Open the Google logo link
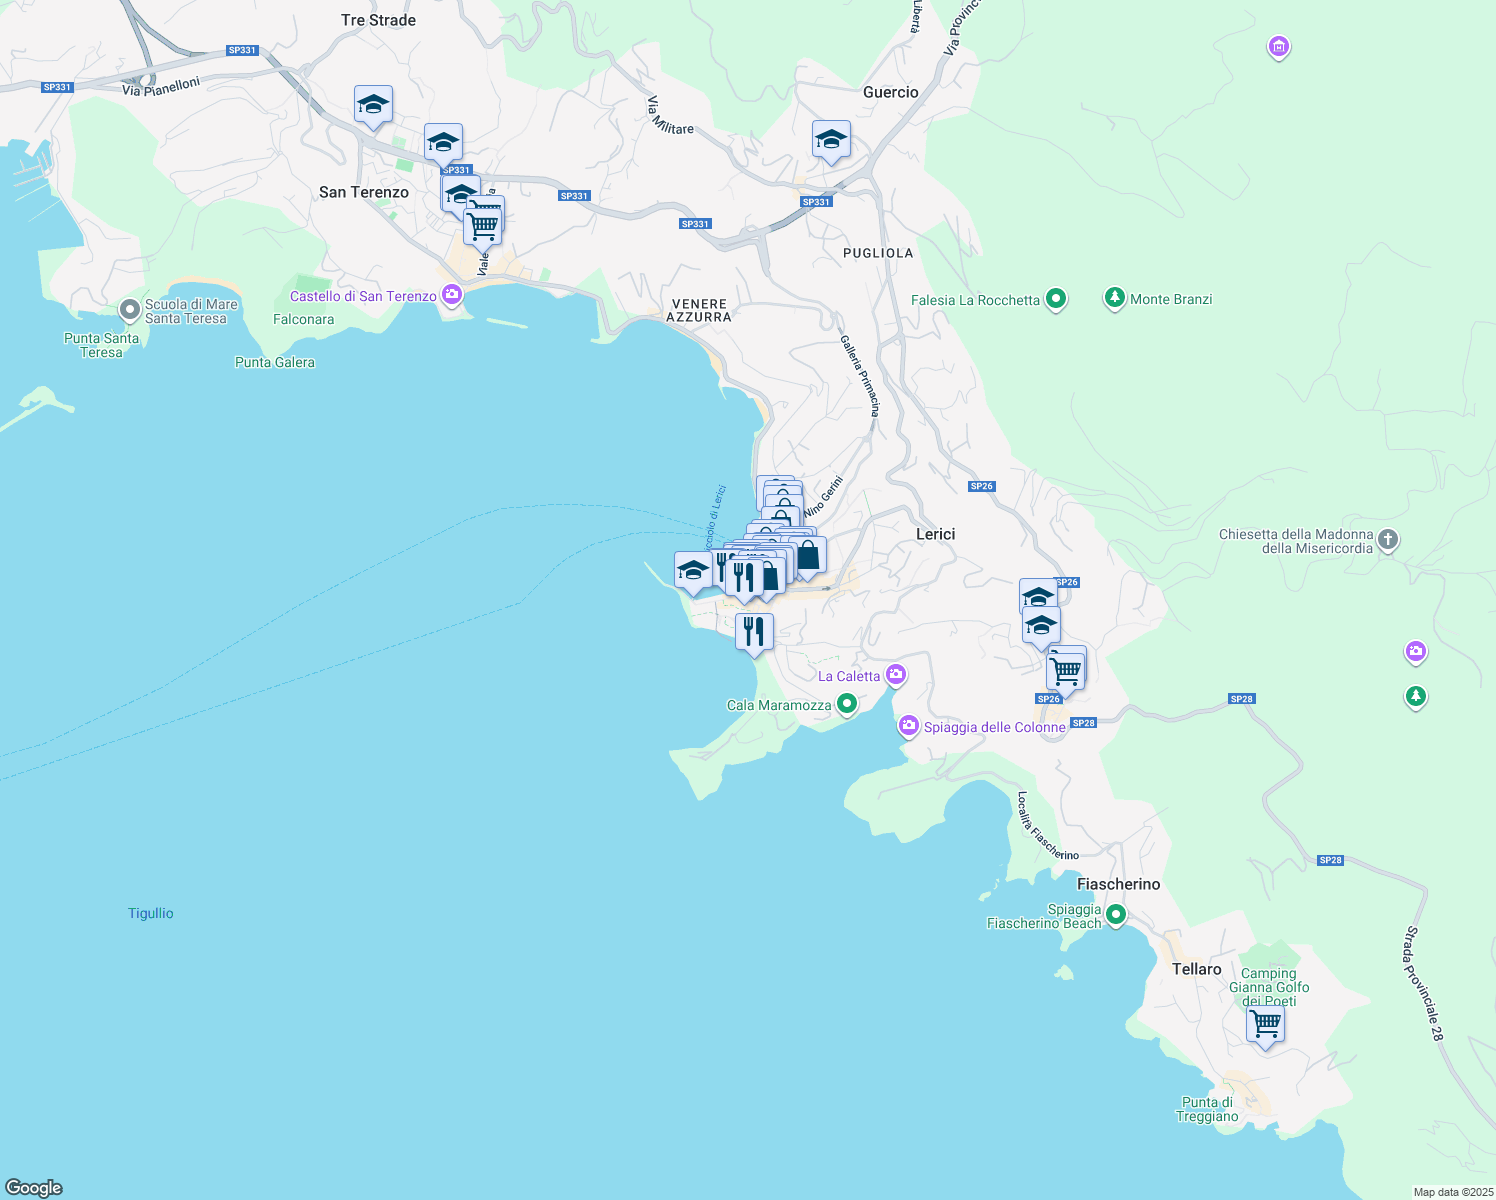 (x=34, y=1187)
